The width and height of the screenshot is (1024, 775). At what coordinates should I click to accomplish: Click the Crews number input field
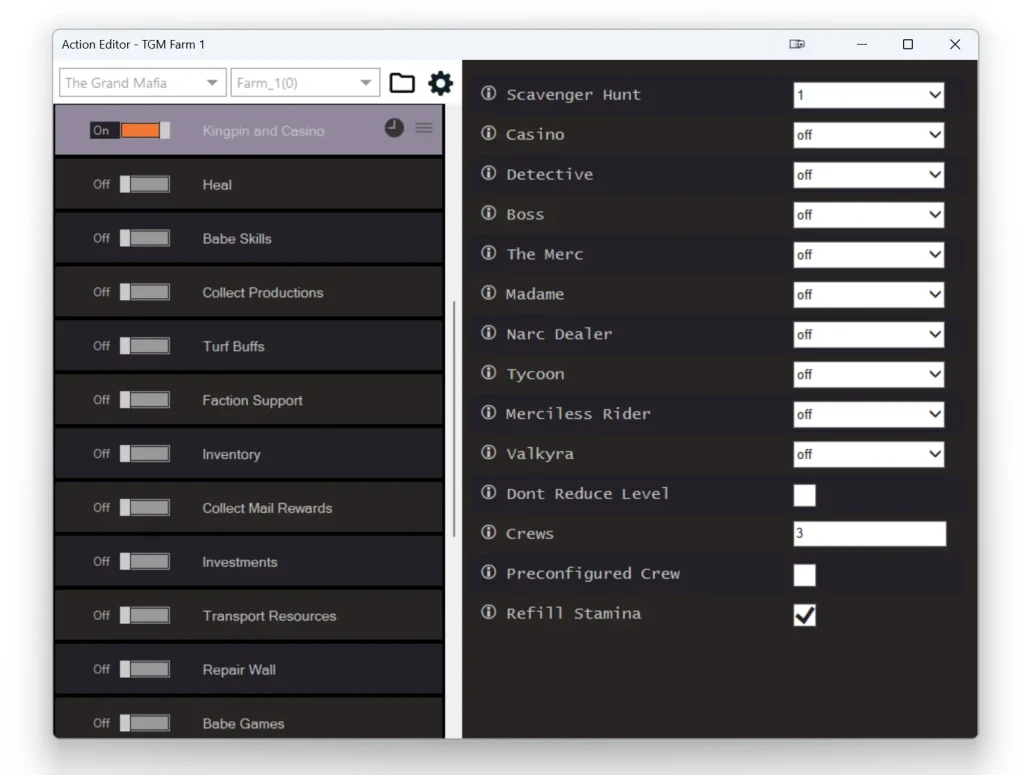tap(869, 533)
